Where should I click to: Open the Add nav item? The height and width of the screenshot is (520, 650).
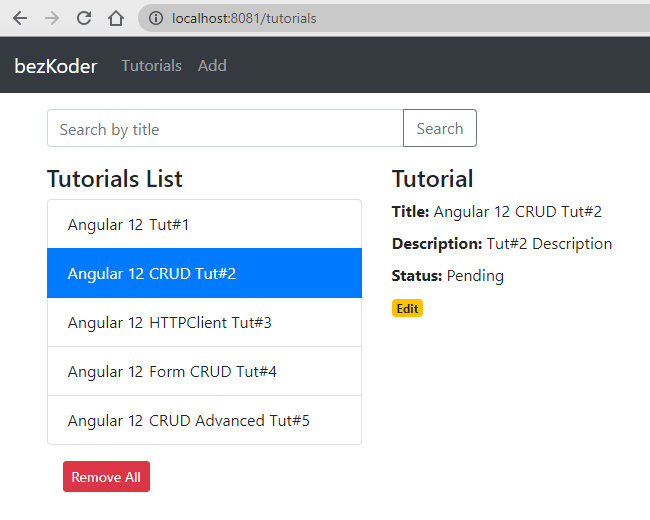[x=212, y=66]
